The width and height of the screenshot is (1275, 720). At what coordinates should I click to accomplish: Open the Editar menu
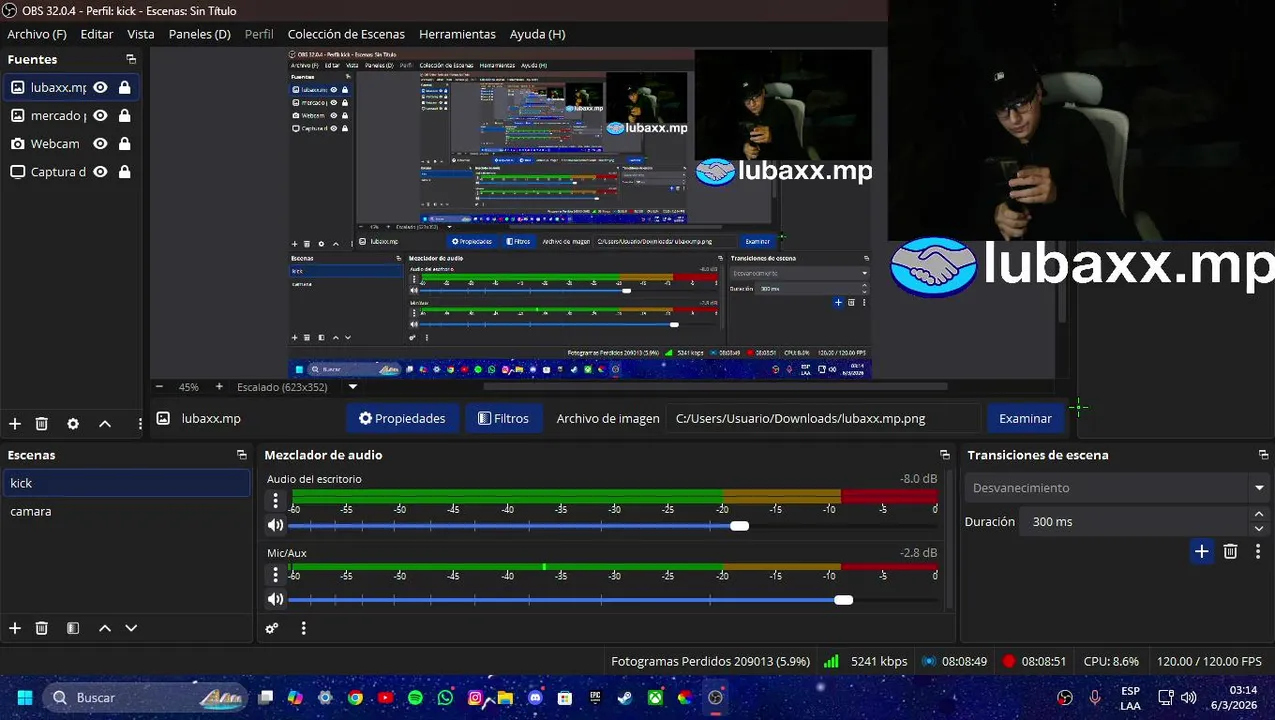coord(97,34)
